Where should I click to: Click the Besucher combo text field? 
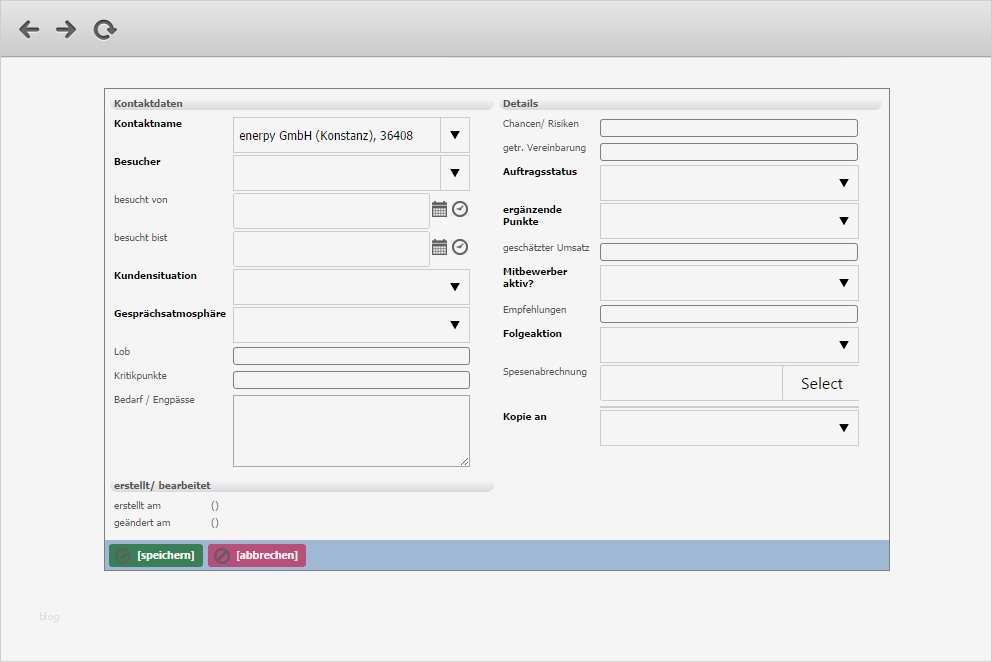[337, 173]
